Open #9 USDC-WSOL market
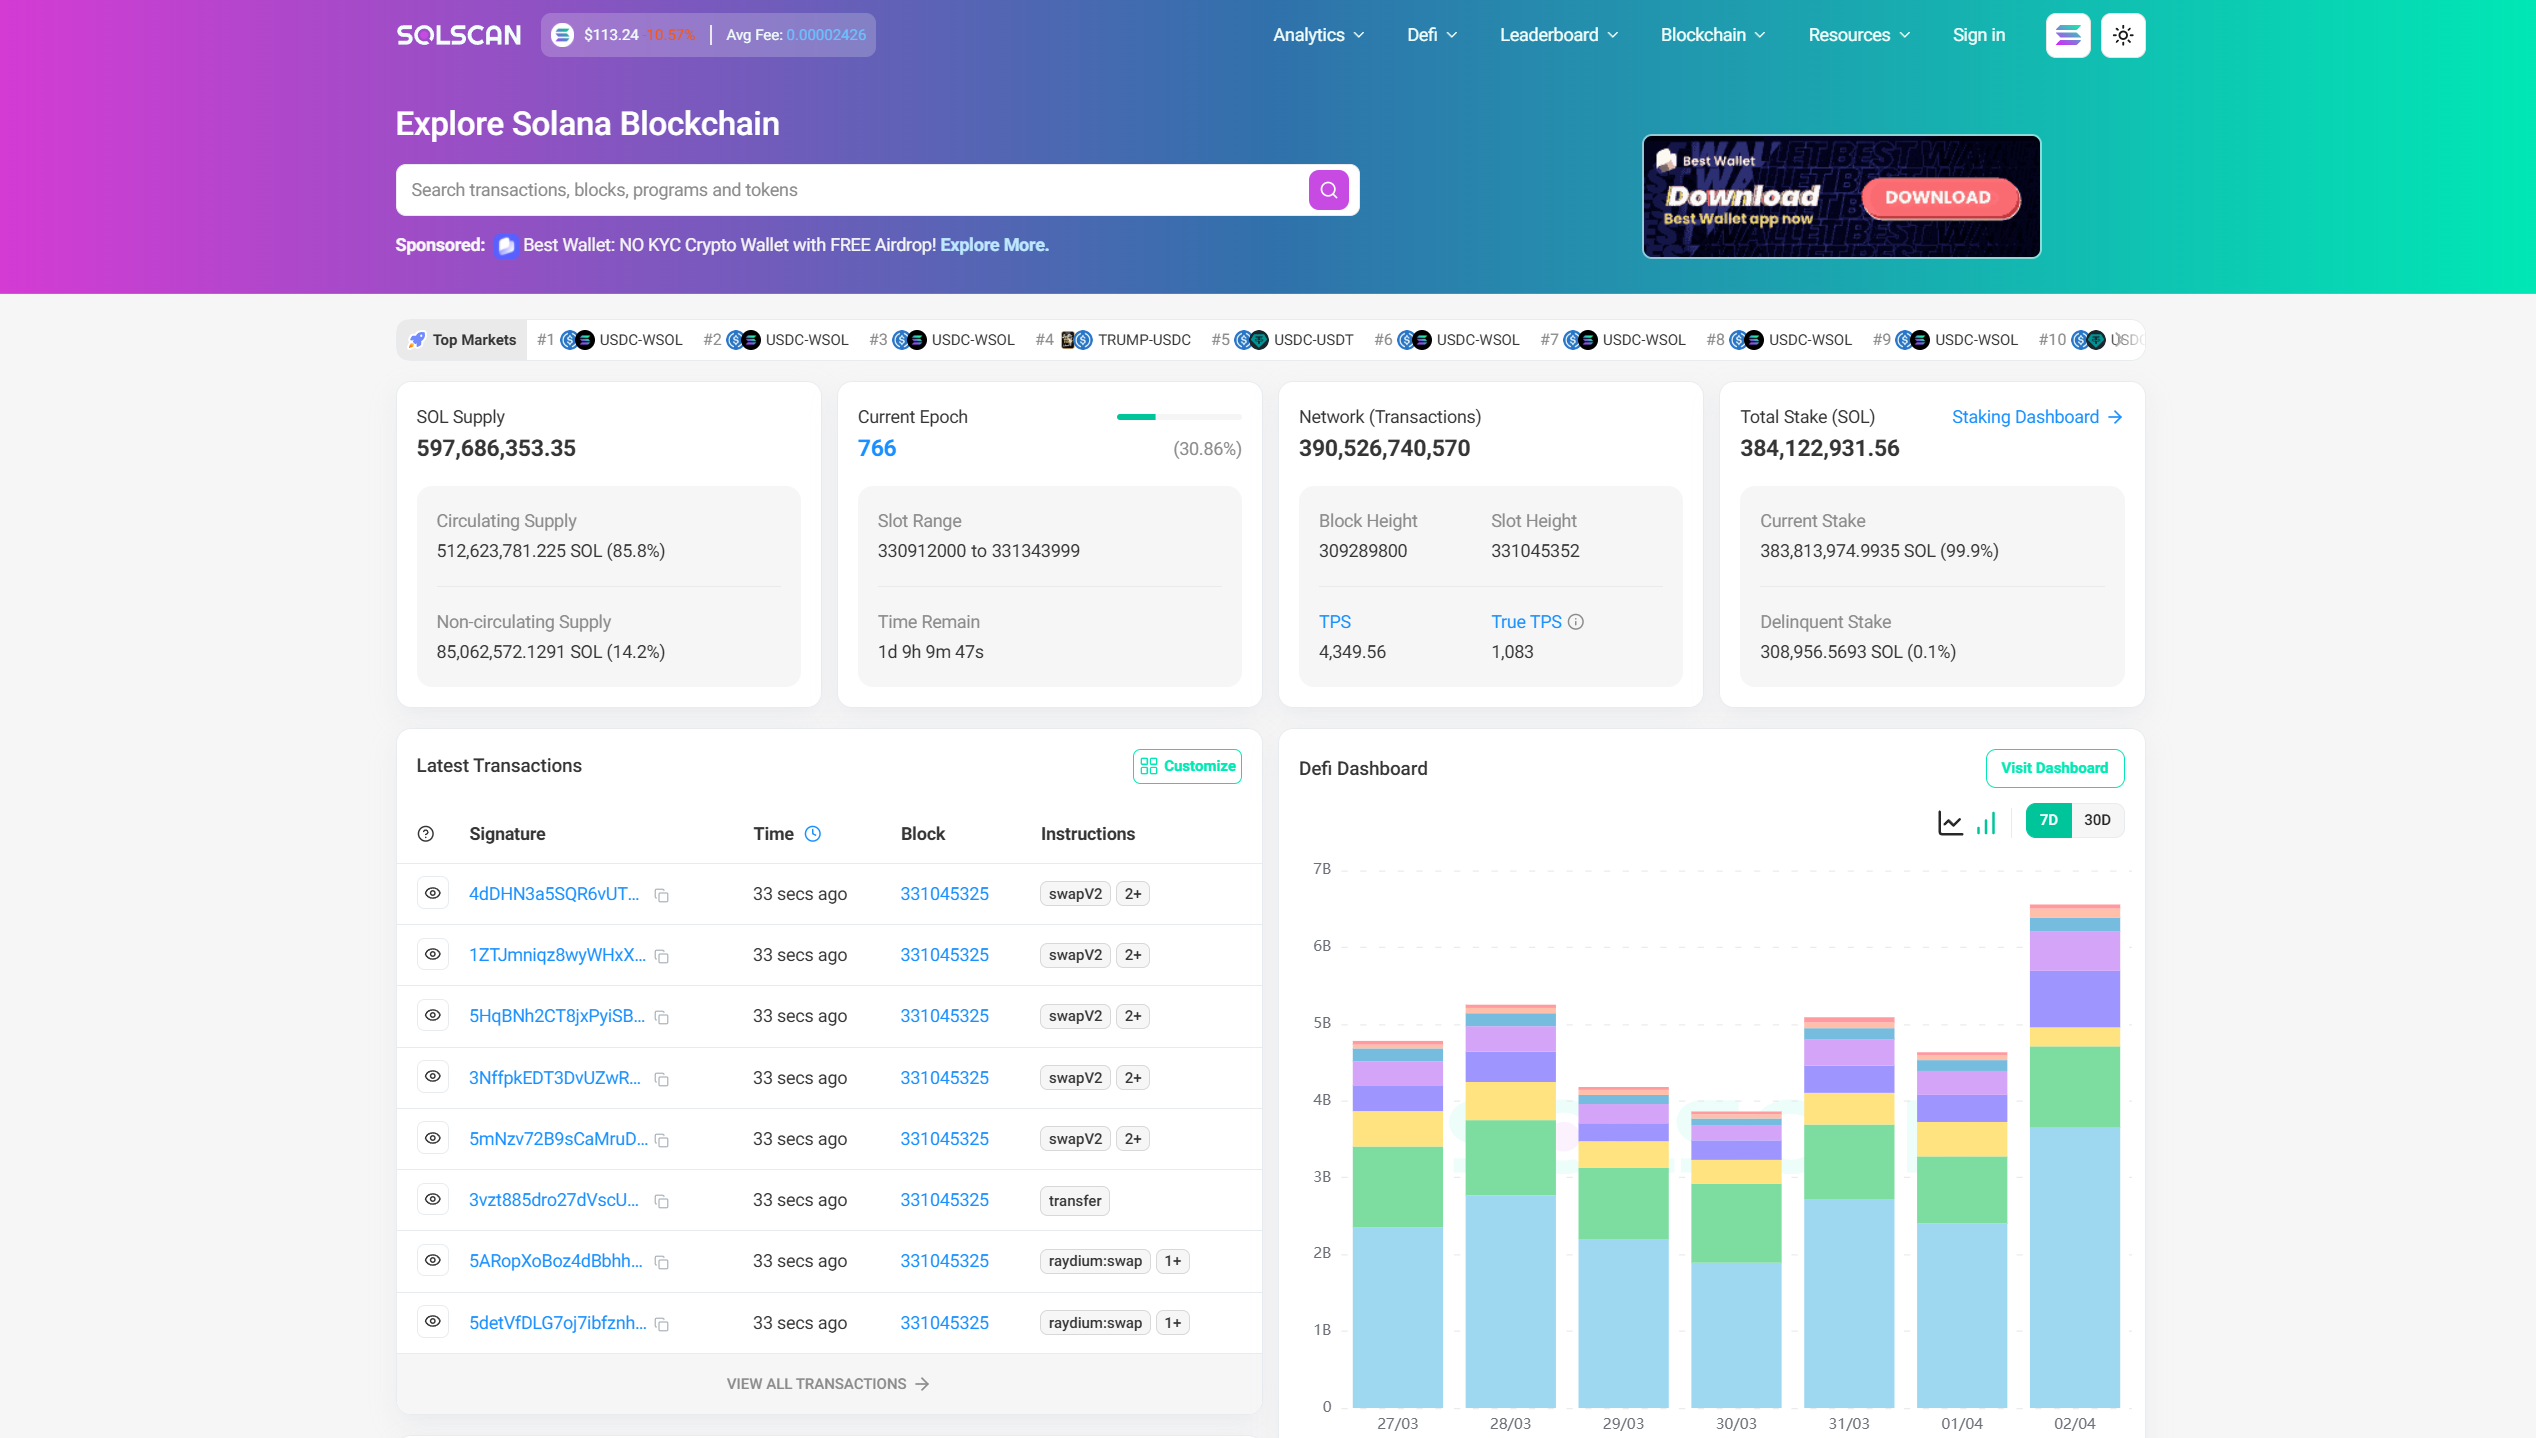 (x=1945, y=340)
